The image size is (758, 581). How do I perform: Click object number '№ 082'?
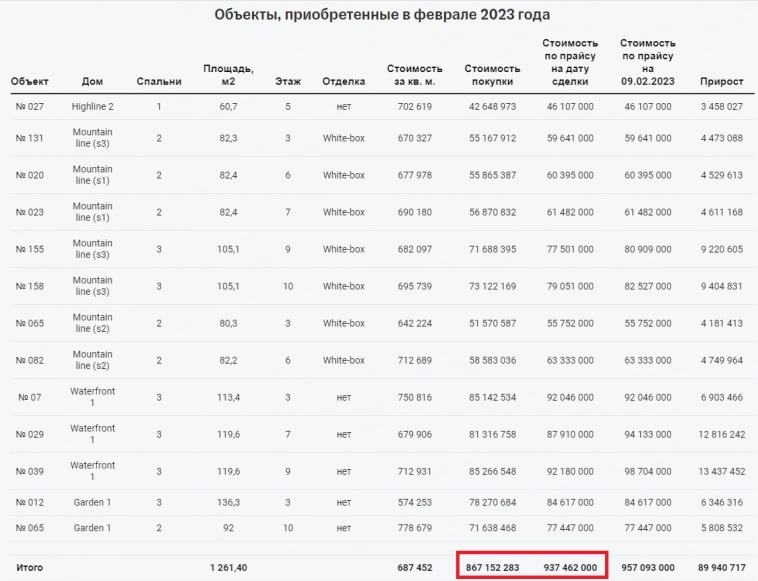pyautogui.click(x=29, y=360)
